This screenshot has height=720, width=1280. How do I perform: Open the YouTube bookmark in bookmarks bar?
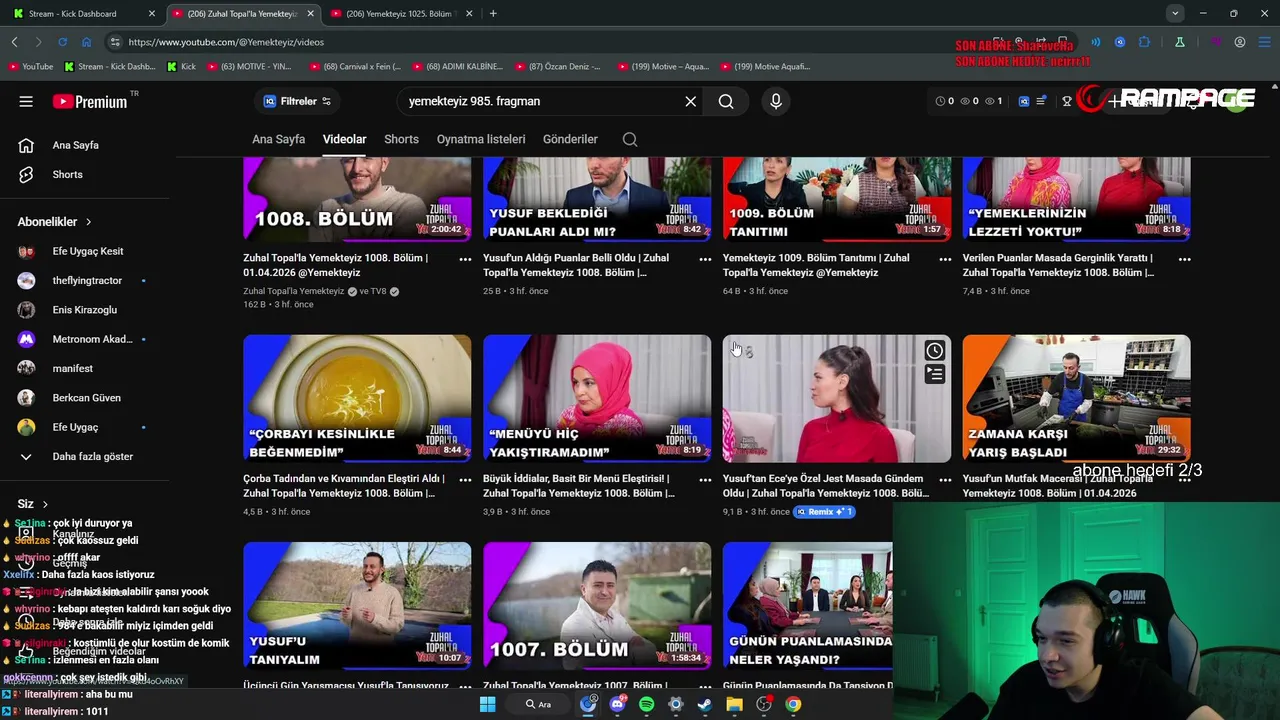(x=30, y=66)
